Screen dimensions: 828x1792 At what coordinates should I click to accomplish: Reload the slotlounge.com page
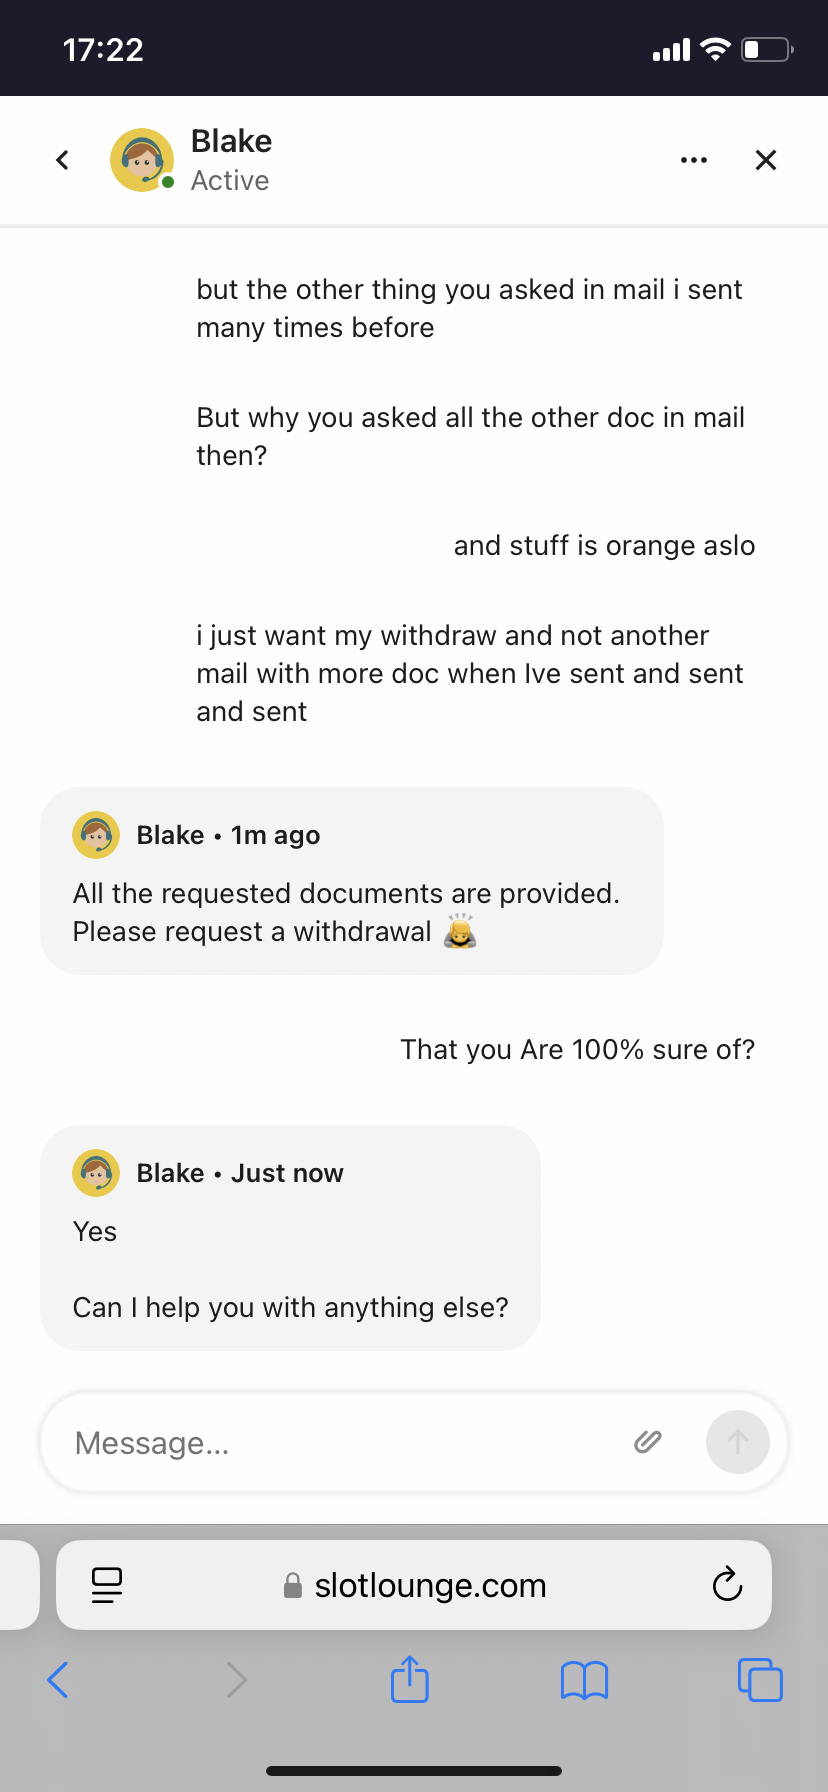[x=727, y=1585]
